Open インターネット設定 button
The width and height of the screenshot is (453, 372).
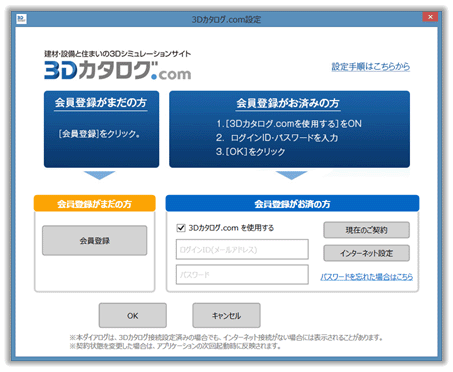click(x=366, y=253)
